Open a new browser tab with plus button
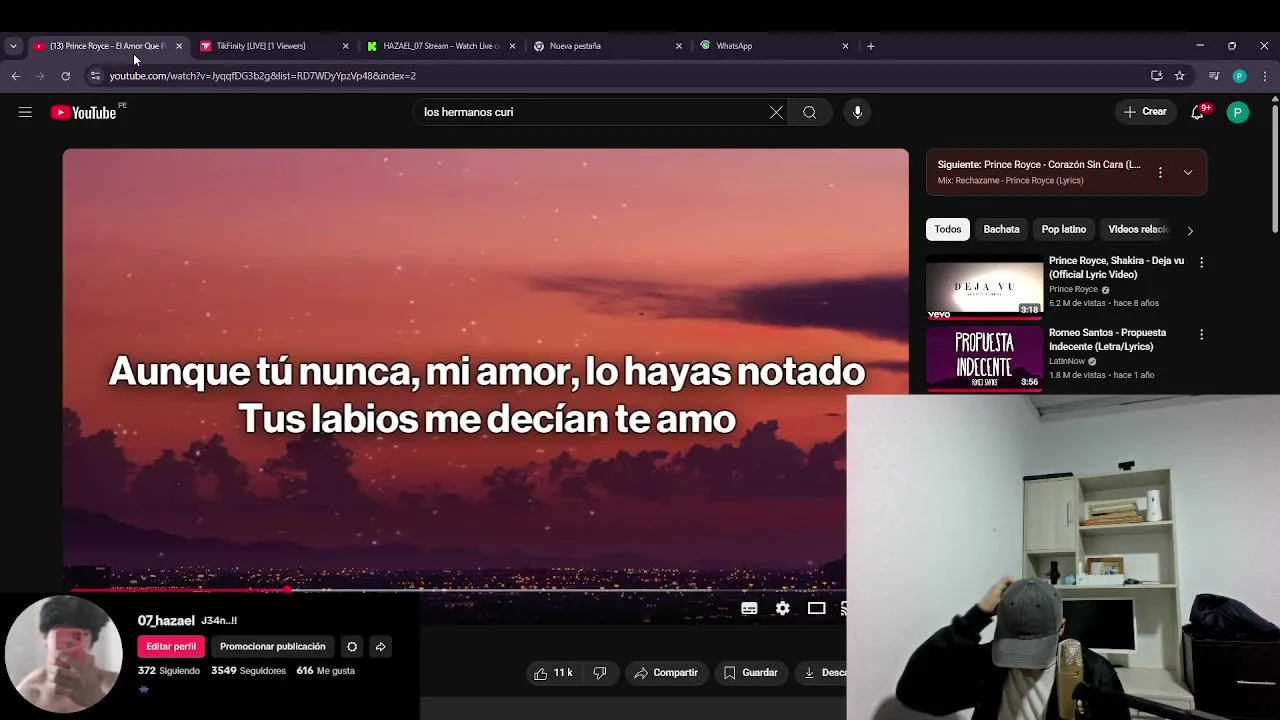This screenshot has width=1280, height=720. pyautogui.click(x=870, y=46)
